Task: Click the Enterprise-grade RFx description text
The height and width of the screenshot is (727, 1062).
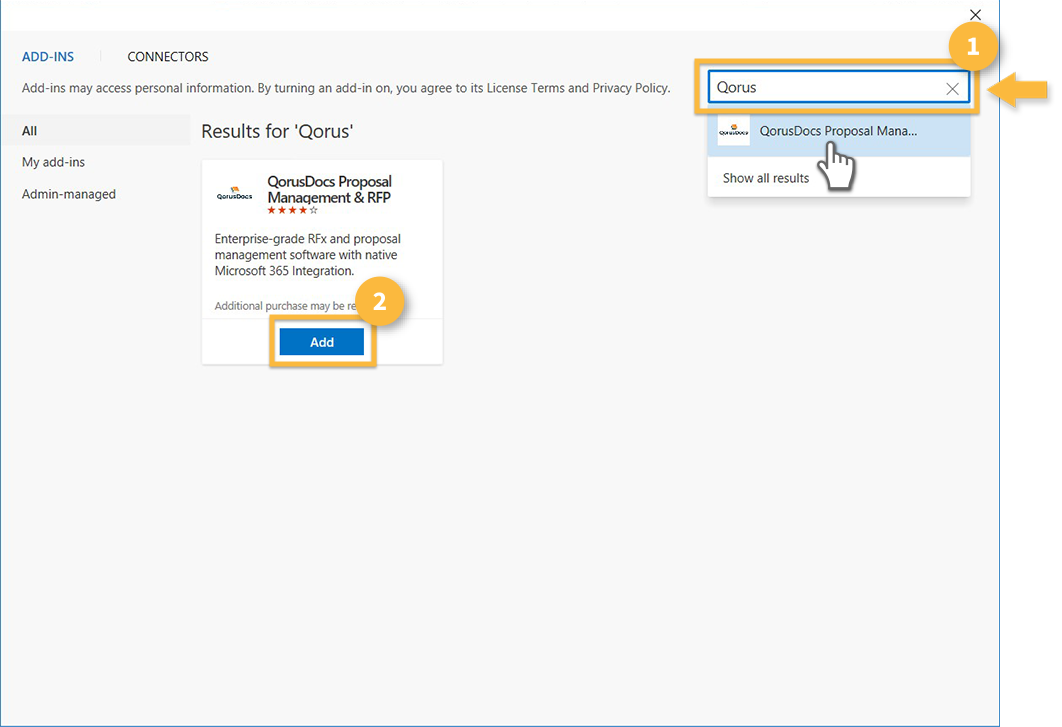Action: [x=307, y=255]
